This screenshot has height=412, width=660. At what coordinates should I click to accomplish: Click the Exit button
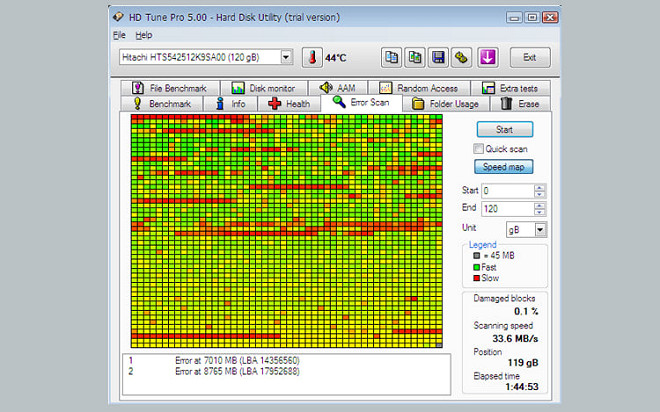coord(530,57)
